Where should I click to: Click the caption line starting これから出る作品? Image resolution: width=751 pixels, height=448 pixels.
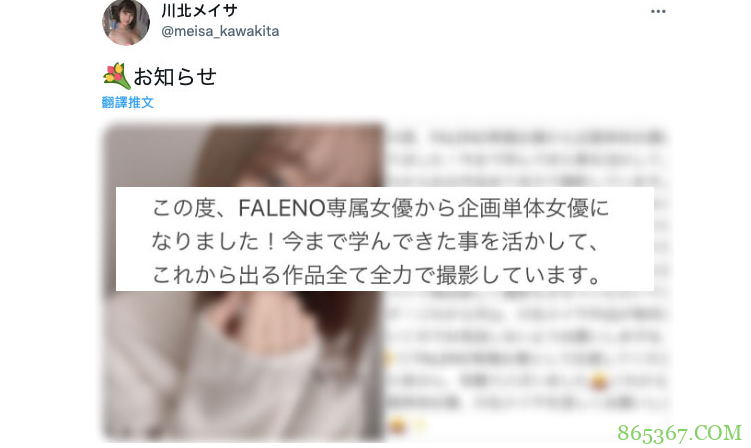[376, 275]
